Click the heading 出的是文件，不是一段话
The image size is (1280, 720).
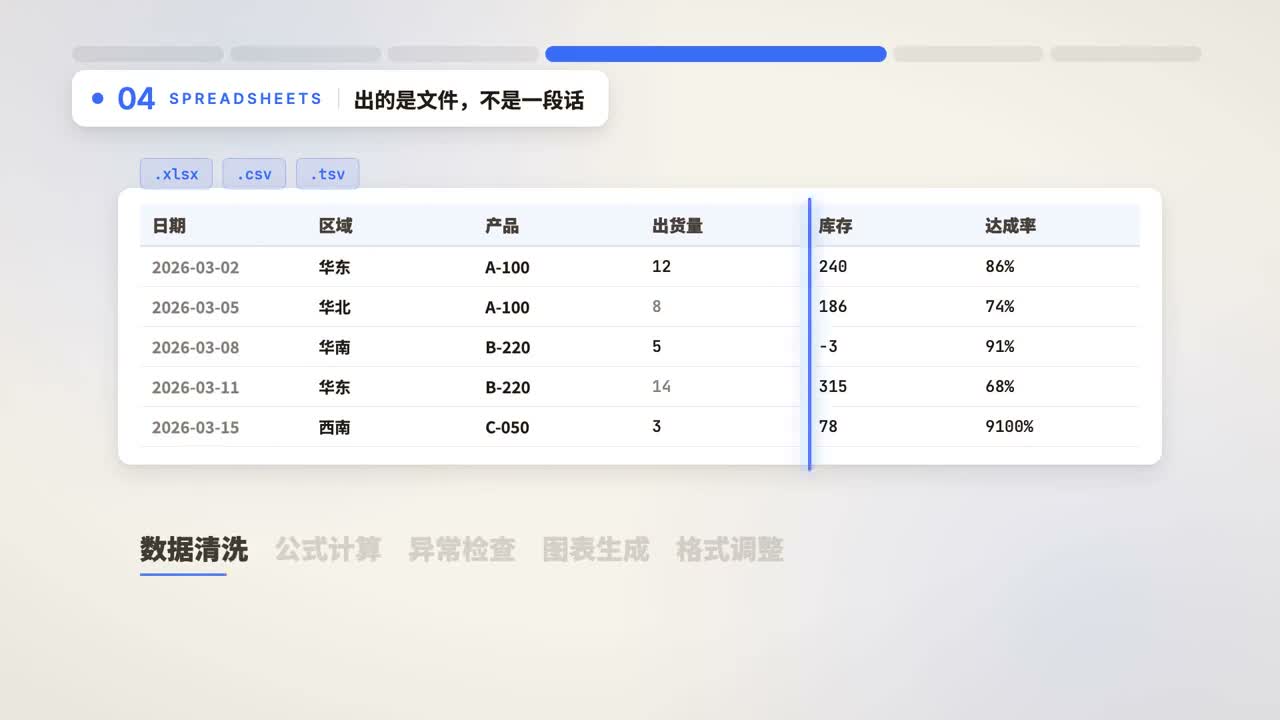point(469,99)
